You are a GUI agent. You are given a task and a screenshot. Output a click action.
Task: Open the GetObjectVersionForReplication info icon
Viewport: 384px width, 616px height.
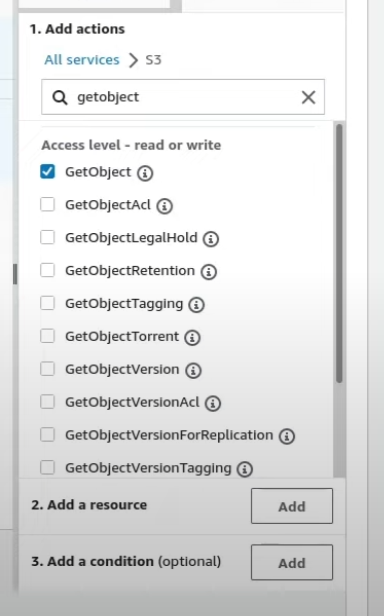(x=287, y=436)
